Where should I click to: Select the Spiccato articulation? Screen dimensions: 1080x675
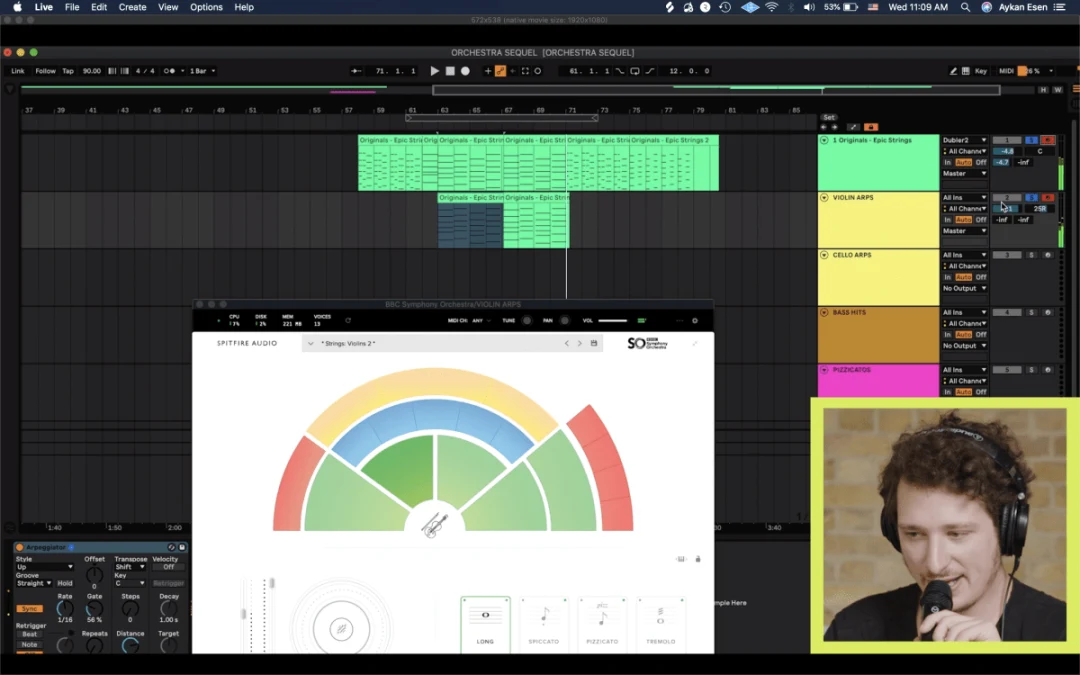tap(543, 623)
